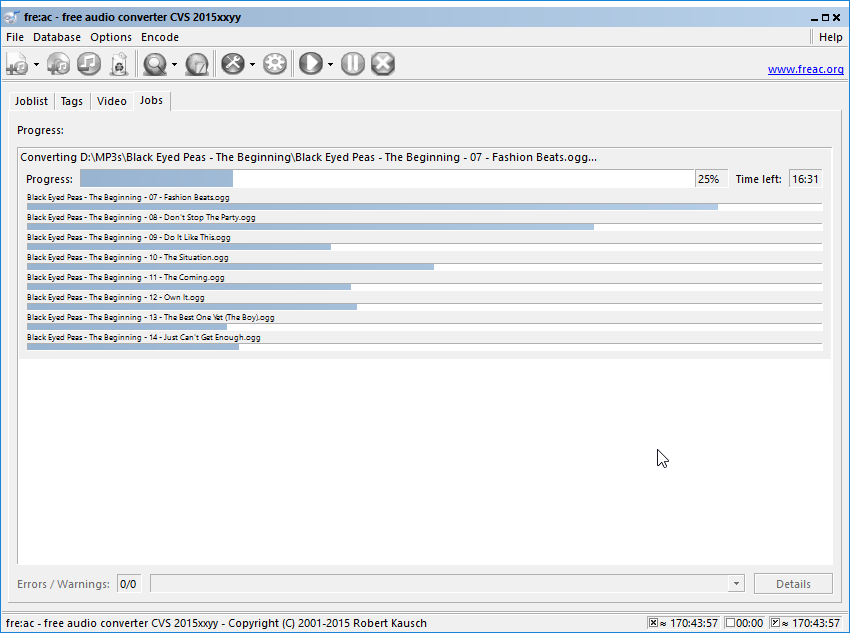Image resolution: width=850 pixels, height=633 pixels.
Task: Maximize the fre:ac window
Action: [825, 18]
